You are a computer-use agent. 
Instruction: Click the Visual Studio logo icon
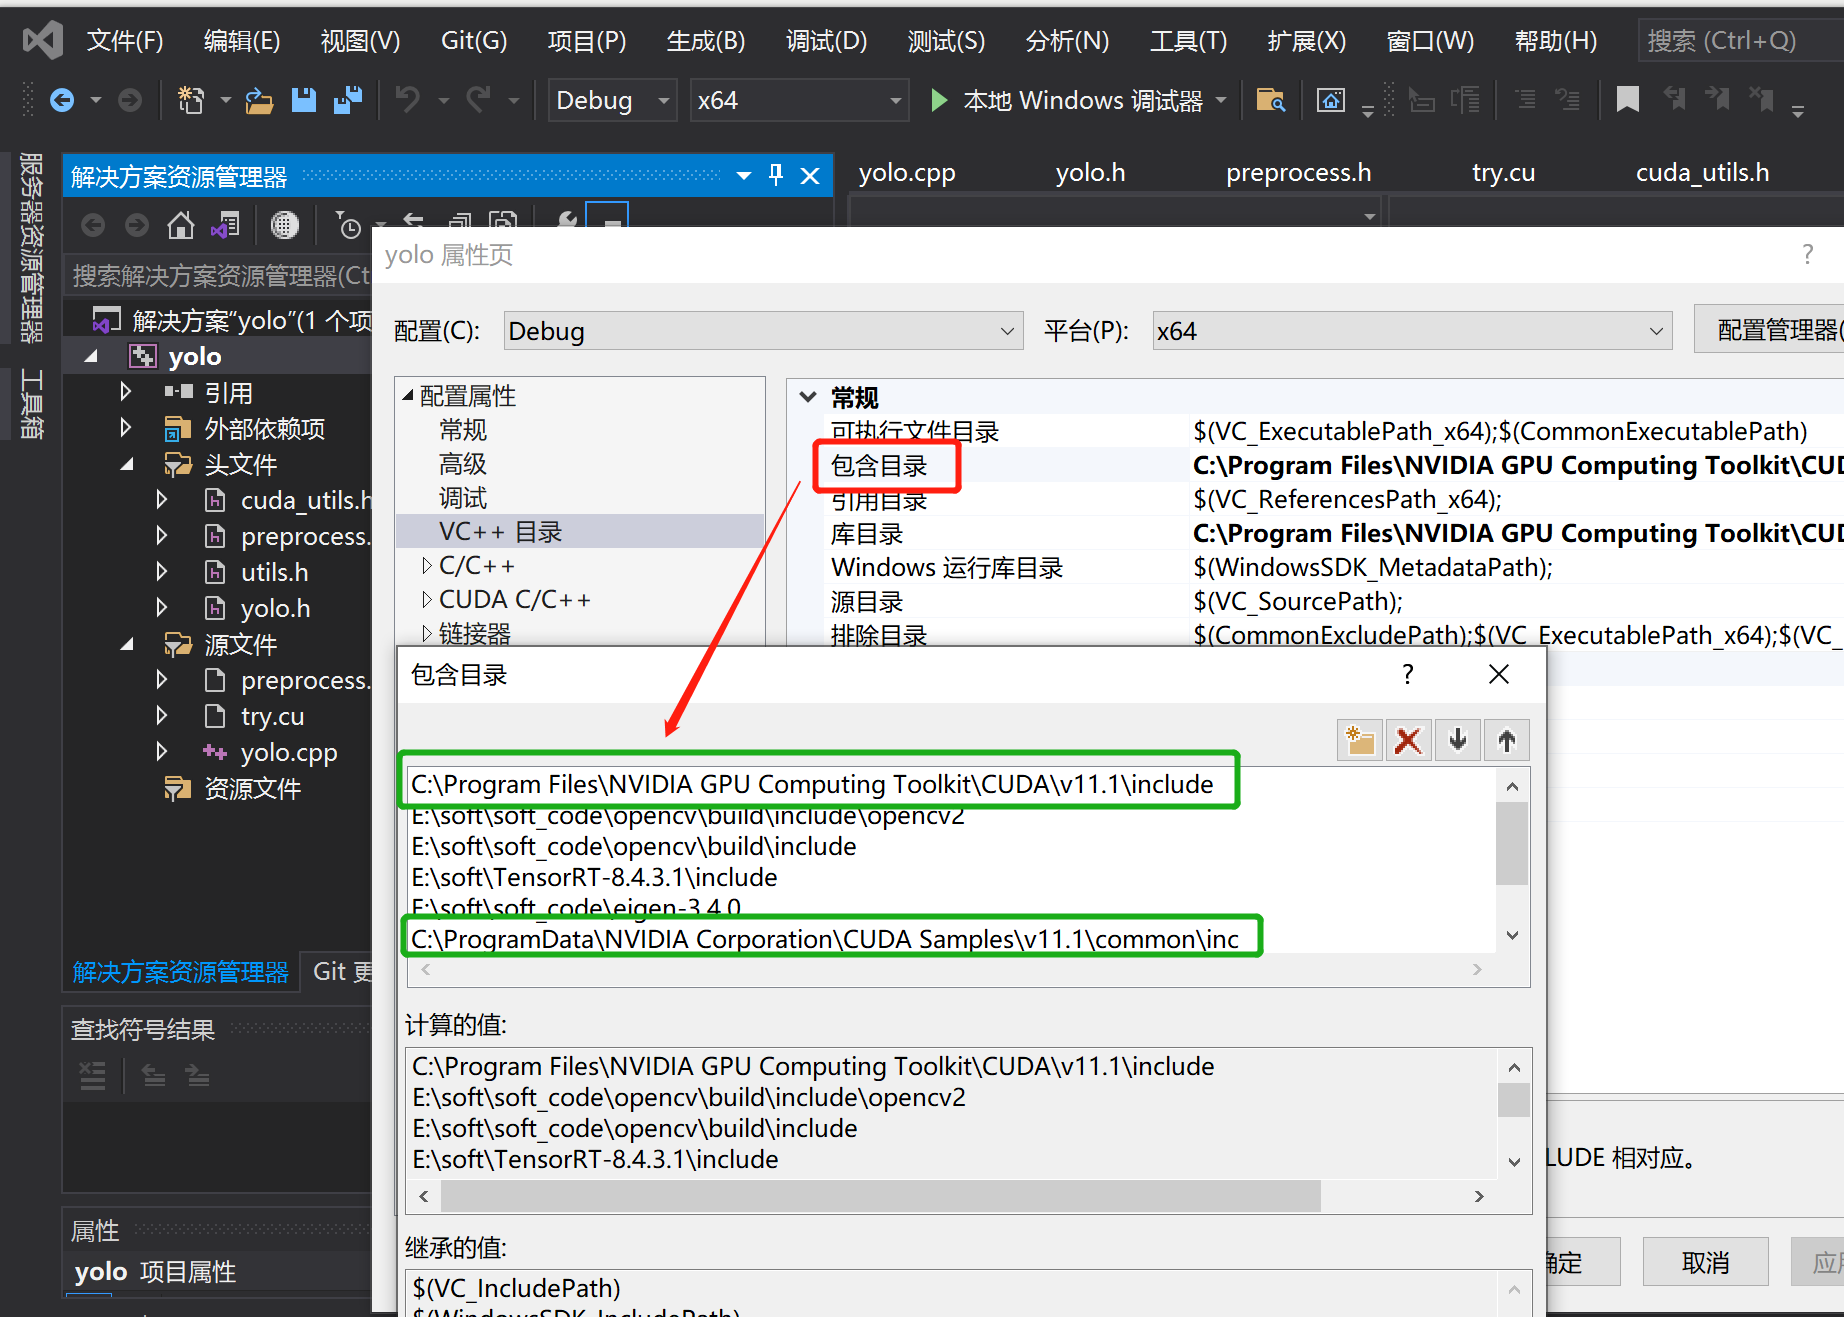(x=43, y=40)
